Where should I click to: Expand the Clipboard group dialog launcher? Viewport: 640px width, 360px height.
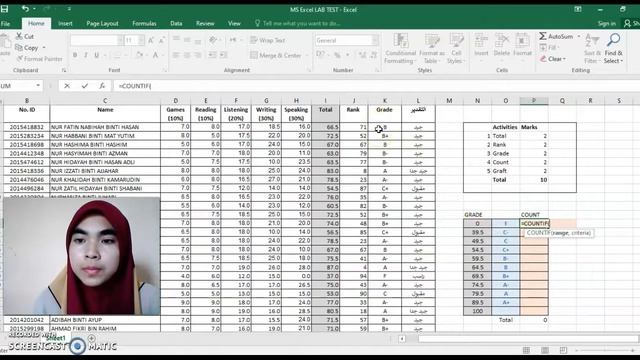coord(64,70)
